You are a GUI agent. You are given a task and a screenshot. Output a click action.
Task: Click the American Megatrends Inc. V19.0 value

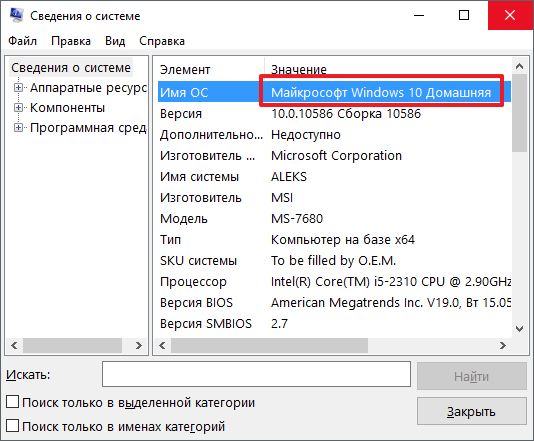point(391,303)
